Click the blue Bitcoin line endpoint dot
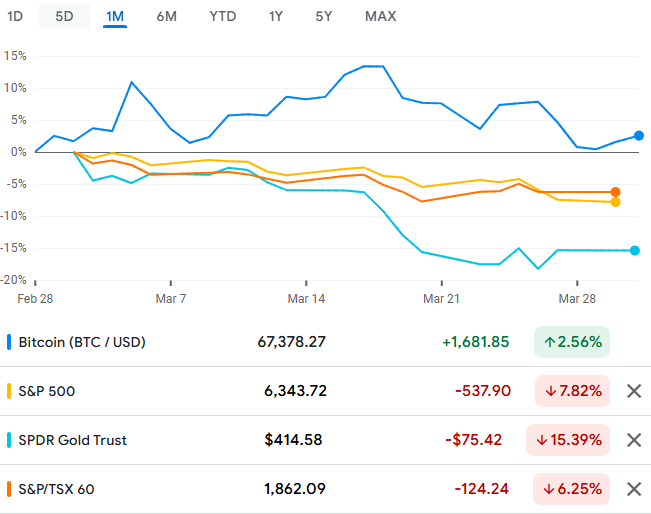The width and height of the screenshot is (651, 514). (638, 136)
